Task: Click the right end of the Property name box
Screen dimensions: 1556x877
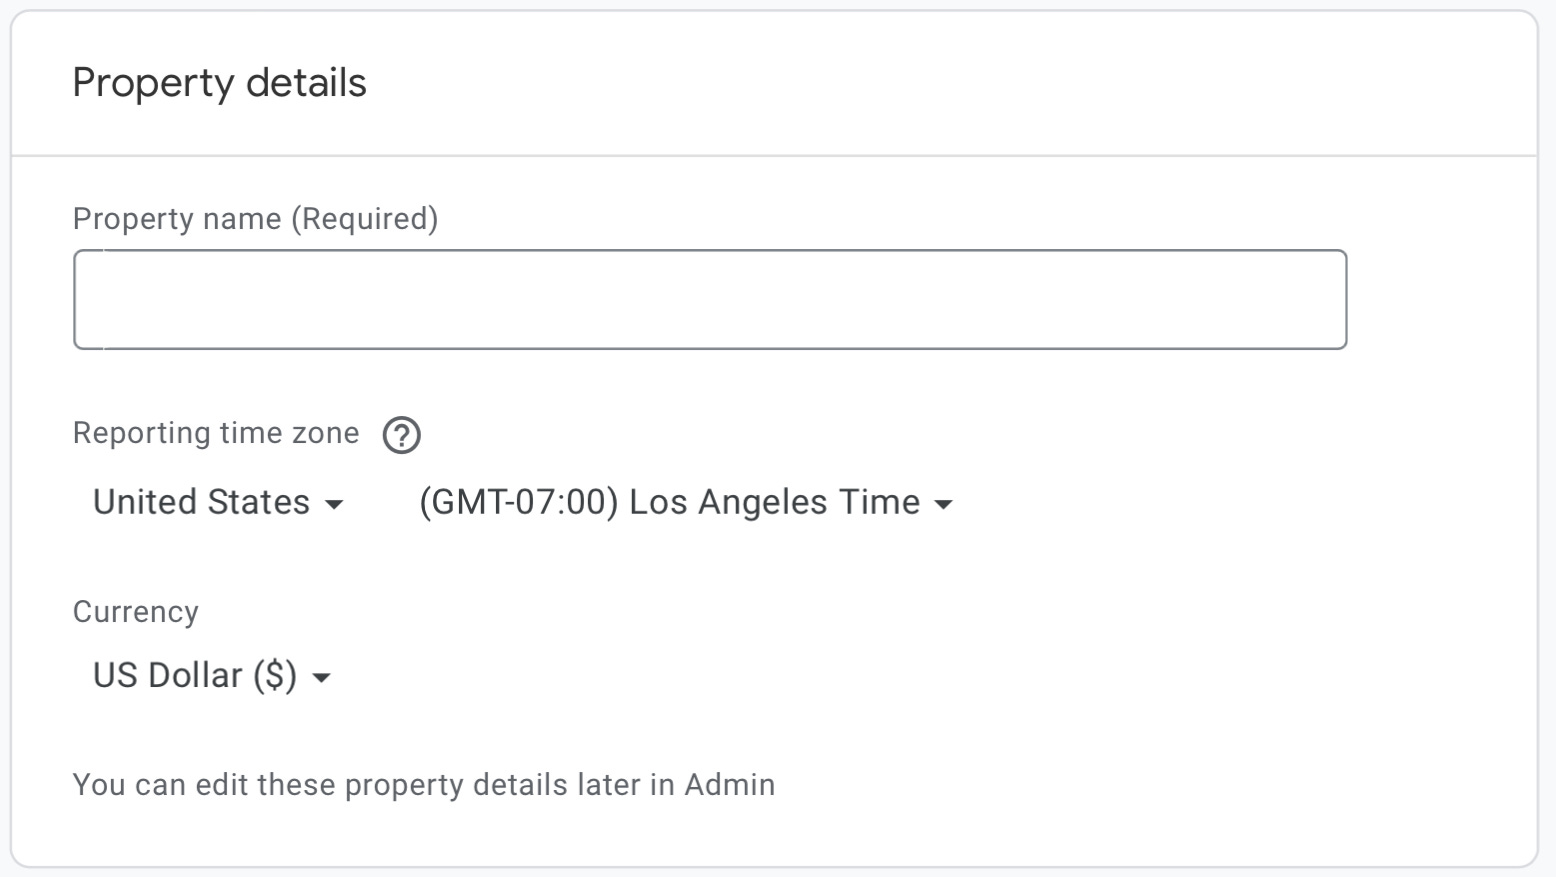Action: pyautogui.click(x=1320, y=300)
